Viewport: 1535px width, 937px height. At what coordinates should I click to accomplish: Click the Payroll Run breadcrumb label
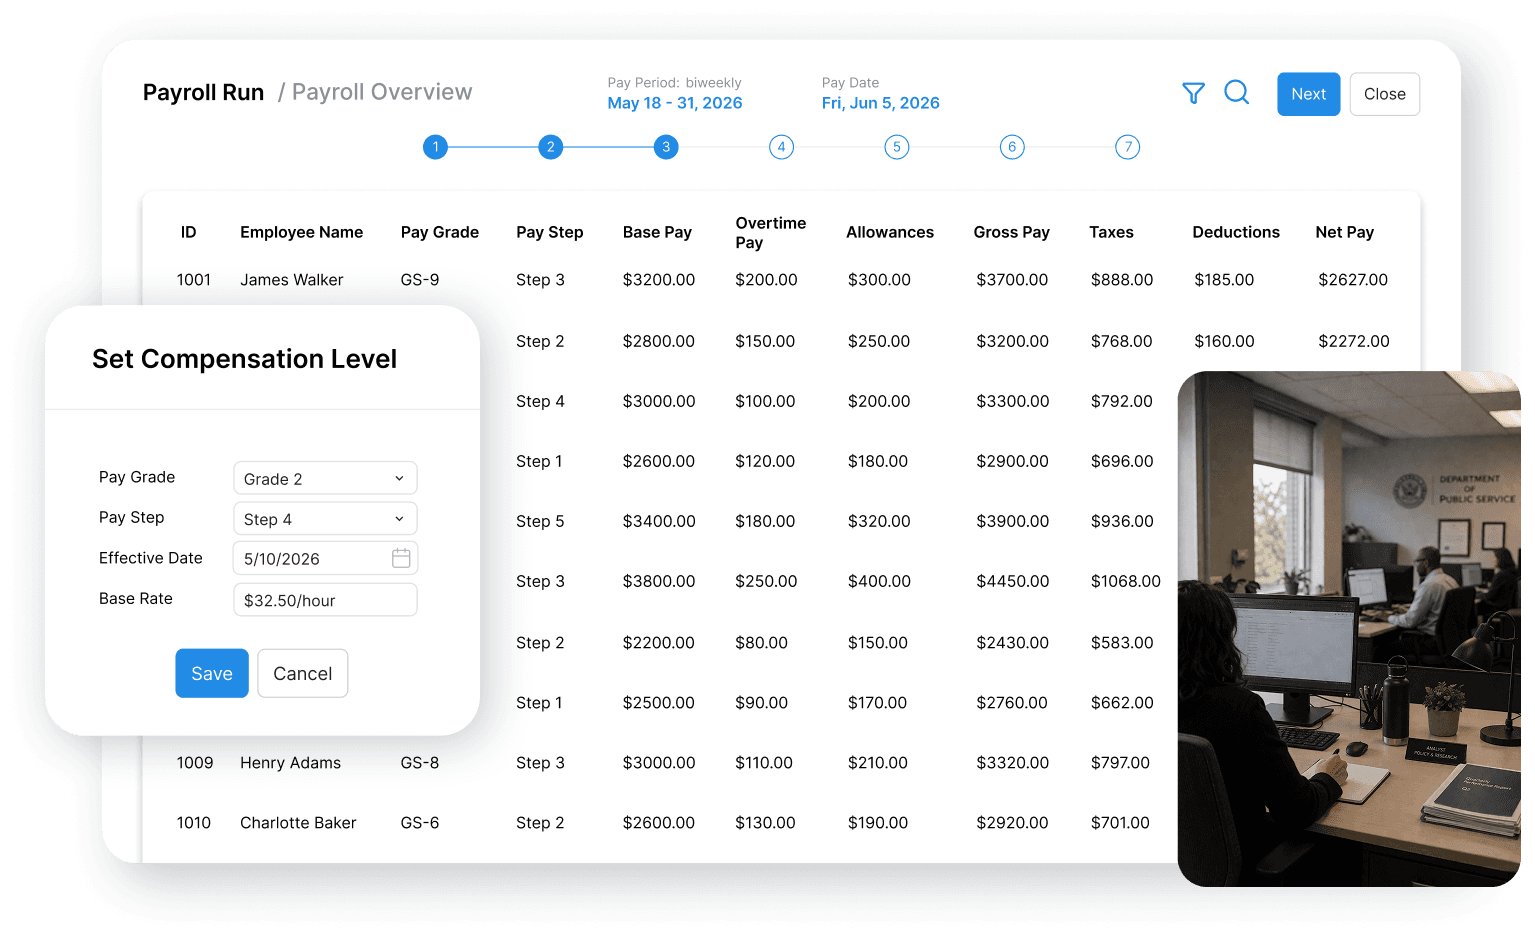(x=203, y=91)
